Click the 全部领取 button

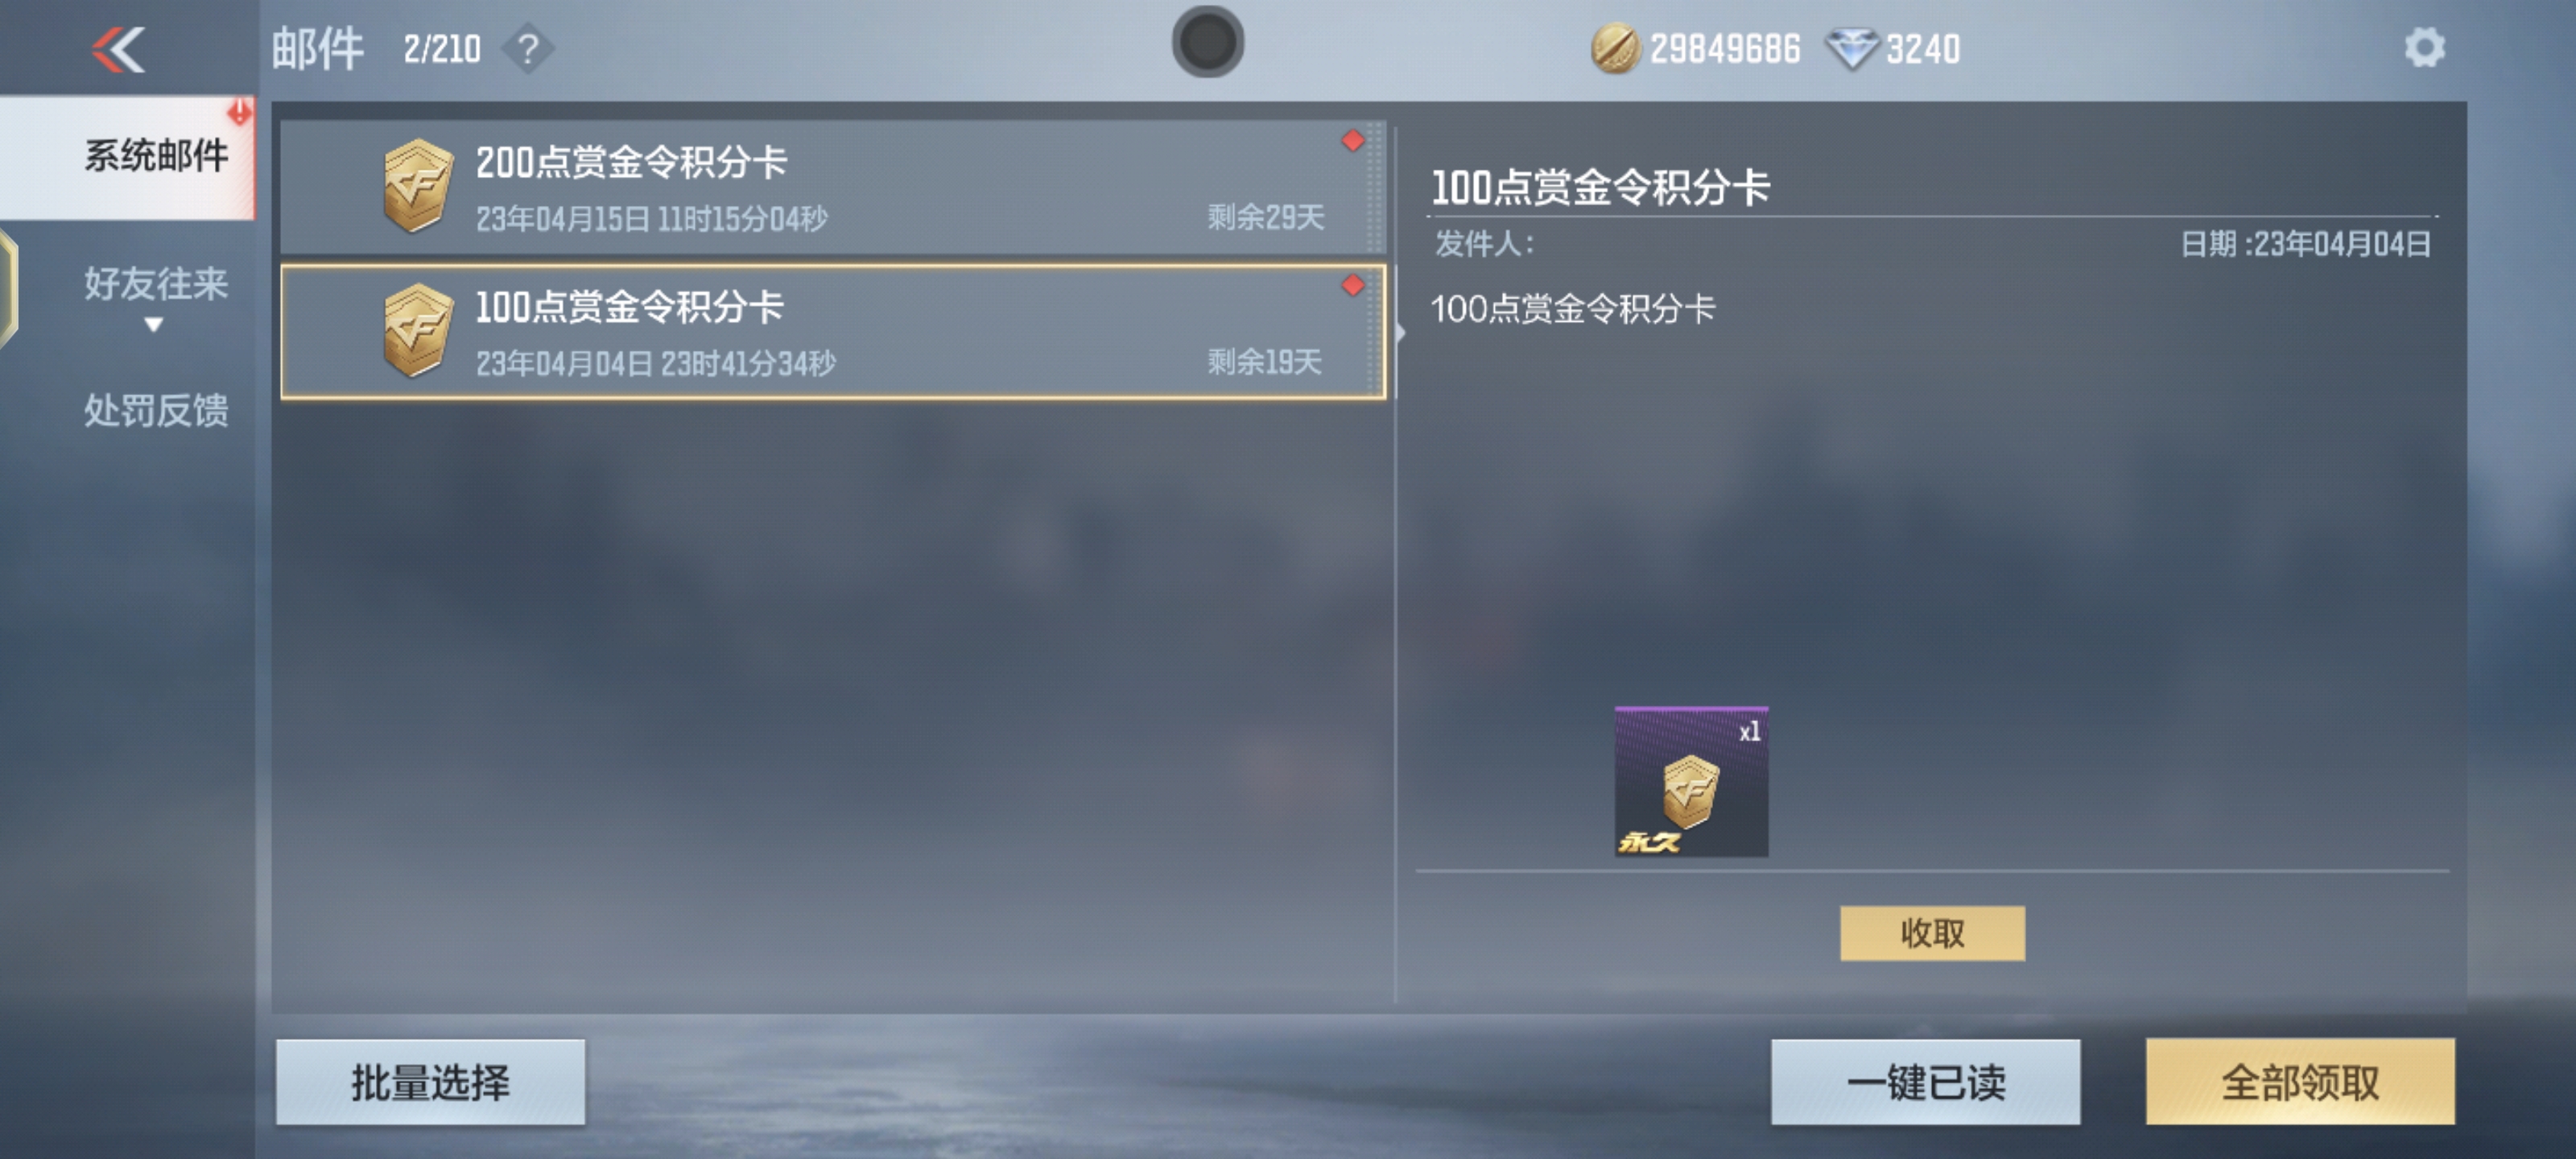2300,1081
